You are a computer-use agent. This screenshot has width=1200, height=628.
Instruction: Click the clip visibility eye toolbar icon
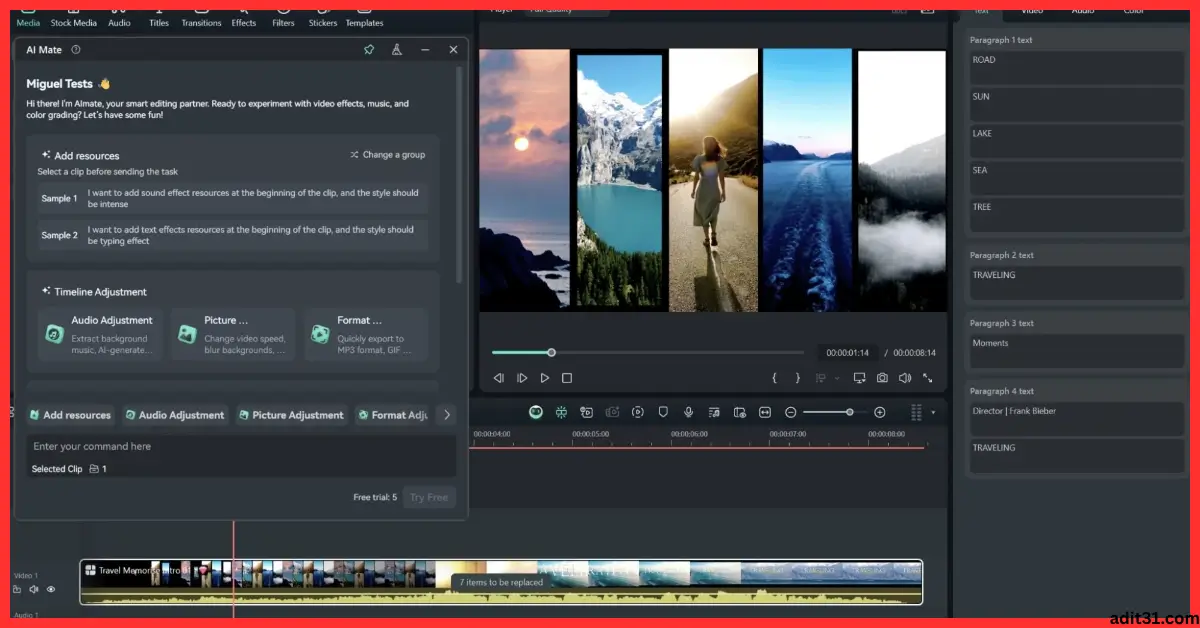[x=739, y=412]
